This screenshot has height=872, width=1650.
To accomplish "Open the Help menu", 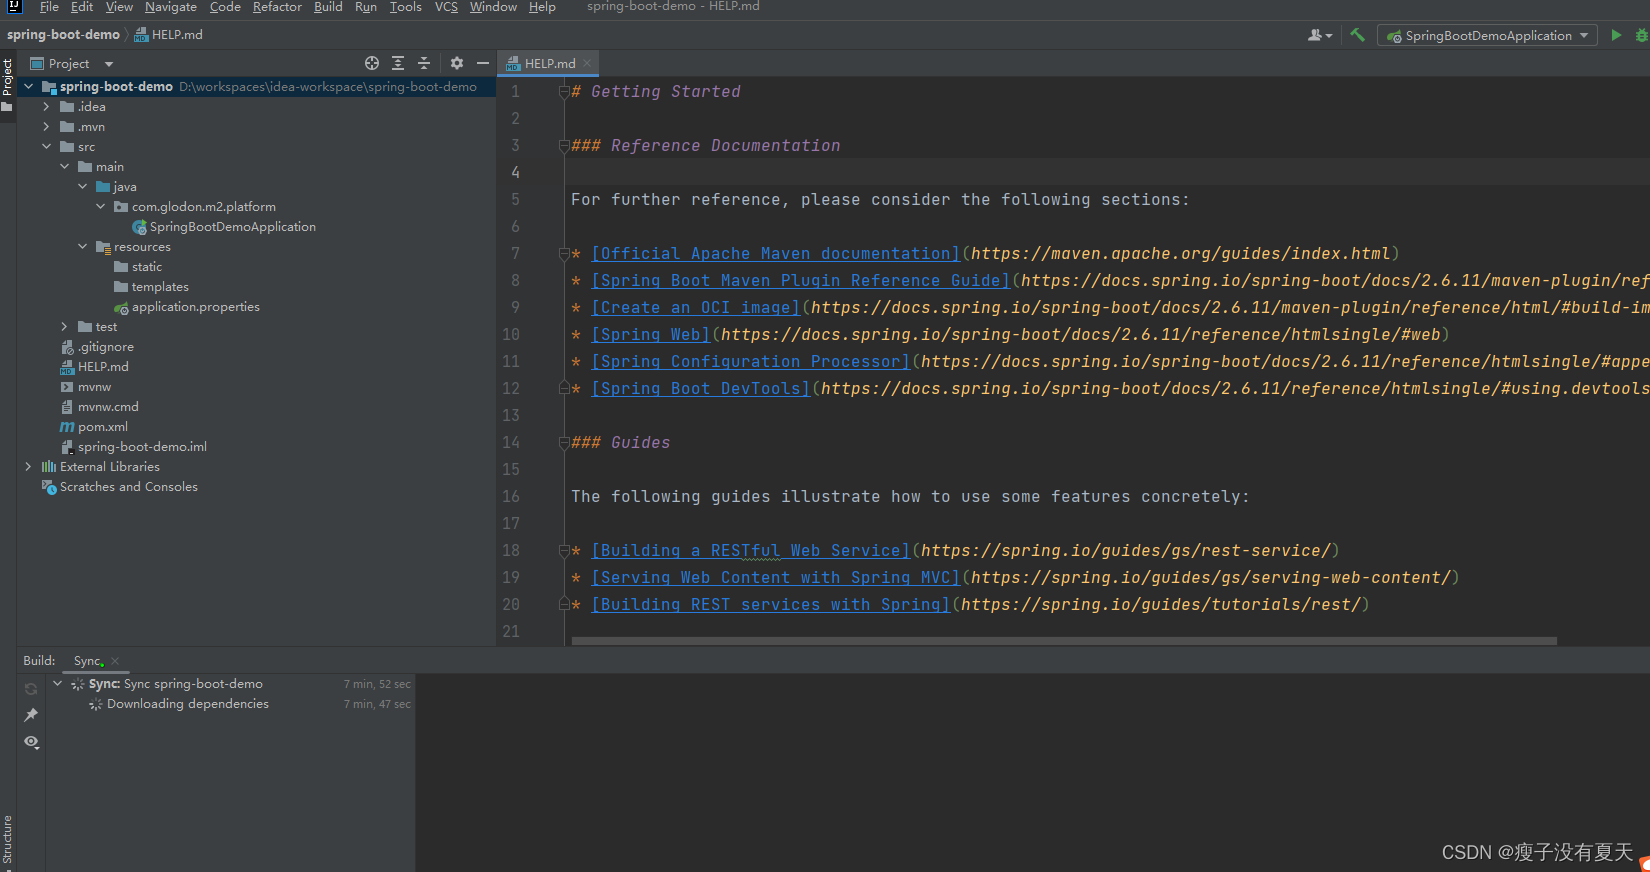I will (542, 7).
